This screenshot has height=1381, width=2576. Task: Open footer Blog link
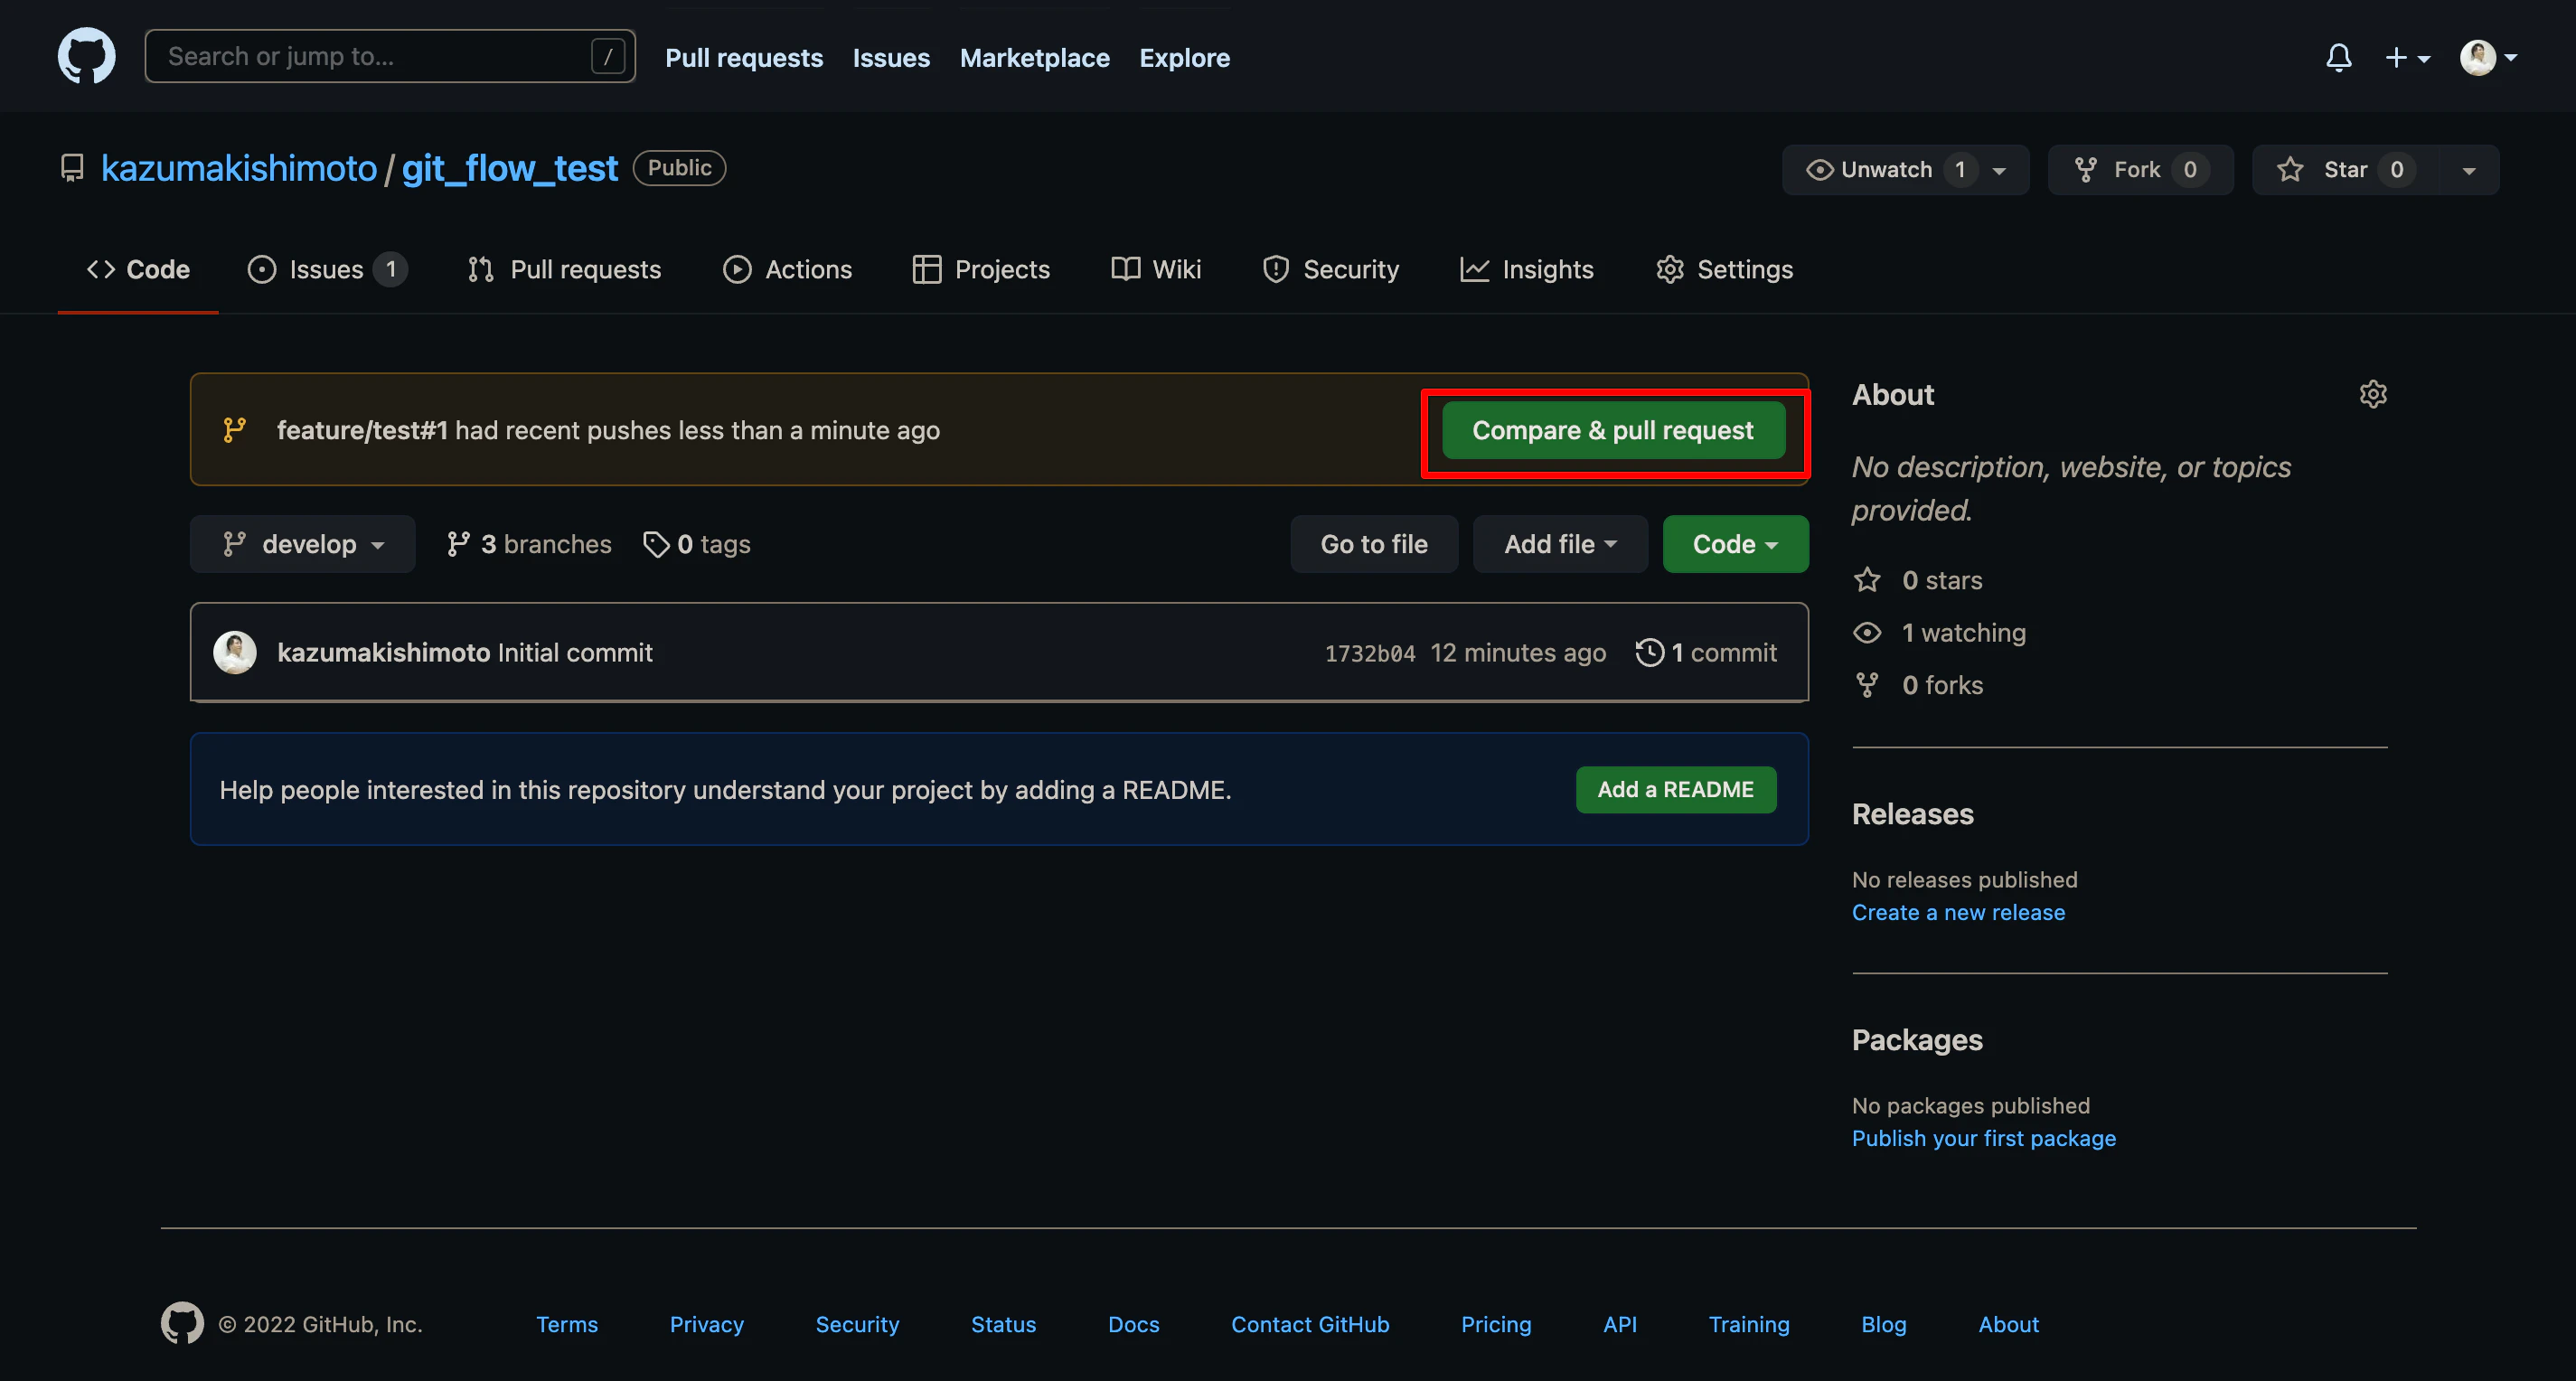(1884, 1324)
